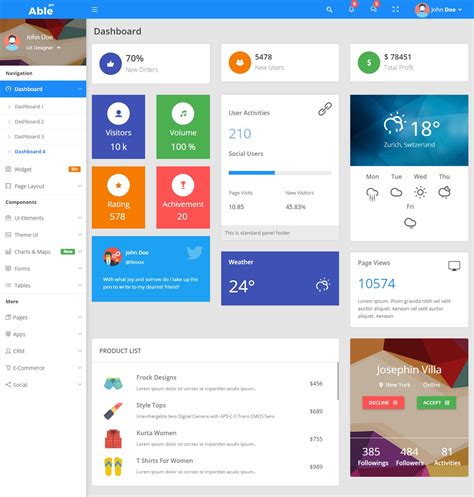The image size is (474, 497).
Task: Click the sidebar John Doe avatar
Action: click(12, 42)
